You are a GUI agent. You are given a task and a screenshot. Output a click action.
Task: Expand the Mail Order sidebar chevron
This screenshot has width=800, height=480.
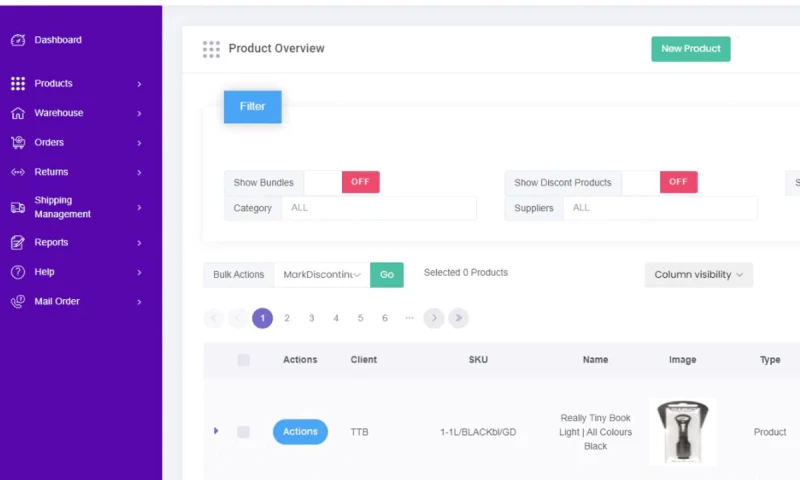tap(139, 302)
